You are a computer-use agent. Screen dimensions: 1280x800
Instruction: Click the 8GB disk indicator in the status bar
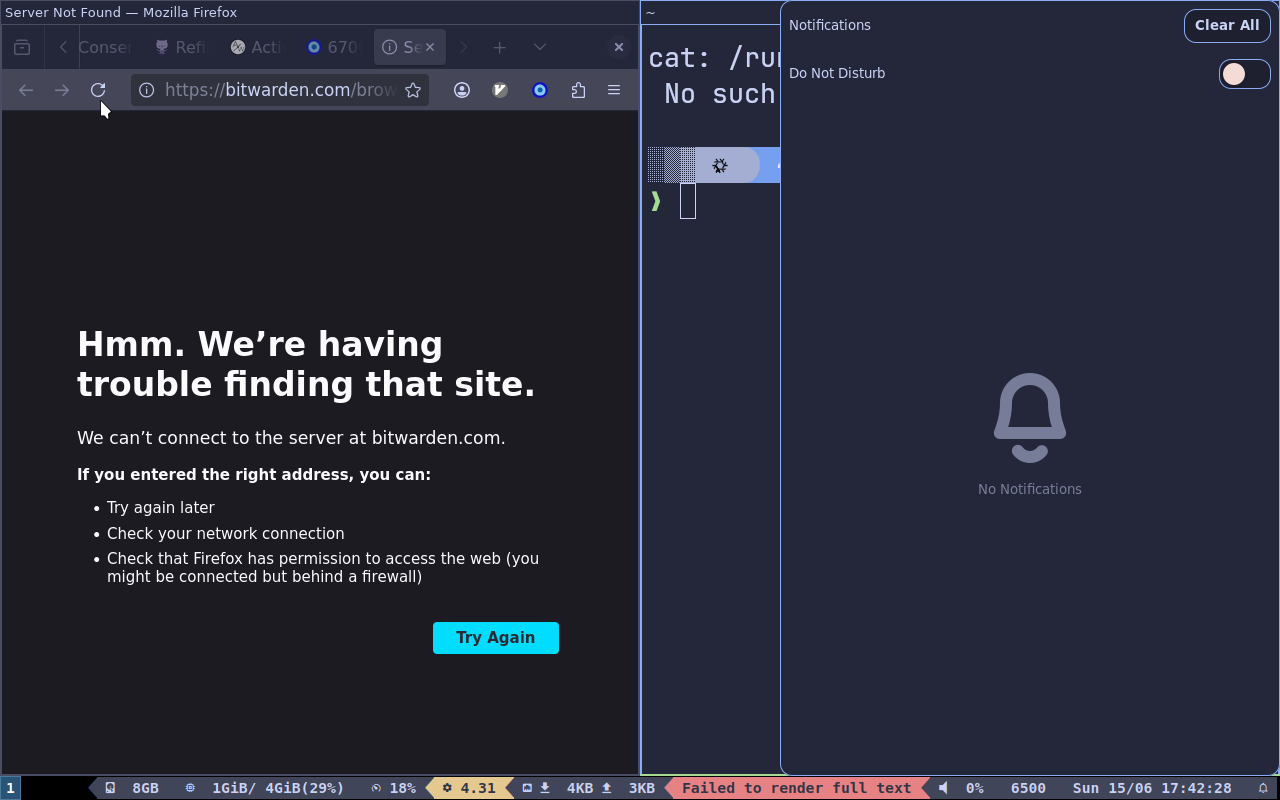[132, 788]
